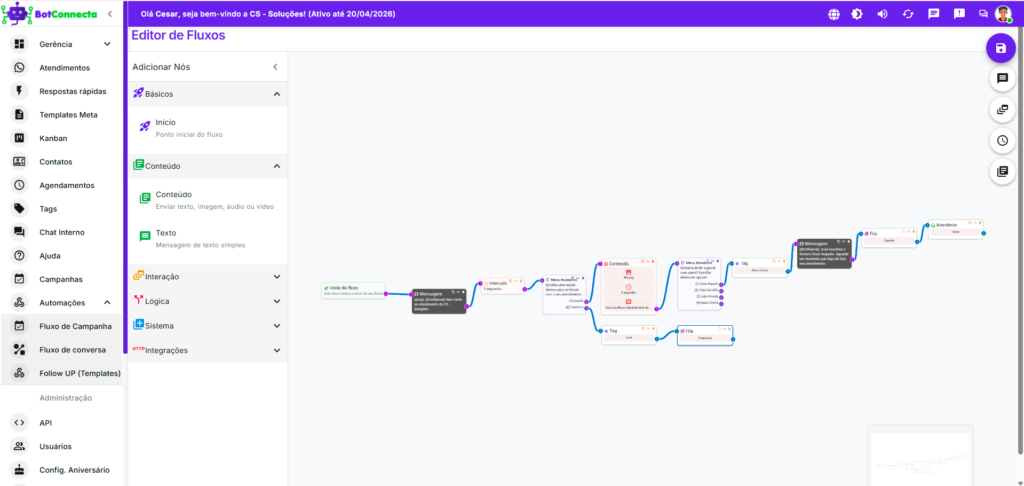The width and height of the screenshot is (1024, 486).
Task: Collapse the Básicos section
Action: (x=277, y=94)
